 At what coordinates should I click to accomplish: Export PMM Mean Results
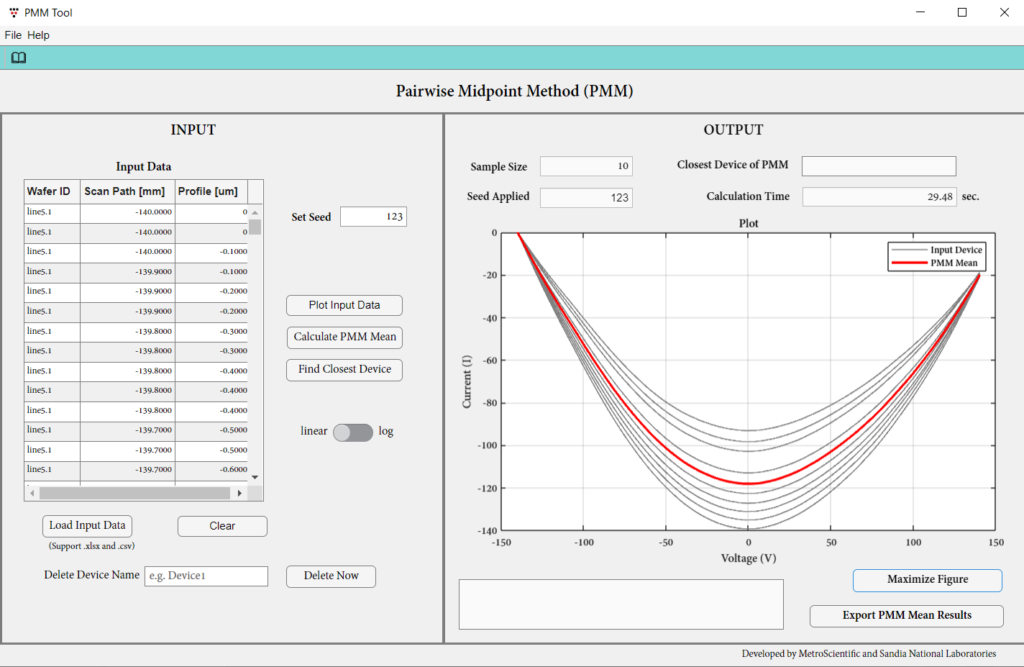906,615
